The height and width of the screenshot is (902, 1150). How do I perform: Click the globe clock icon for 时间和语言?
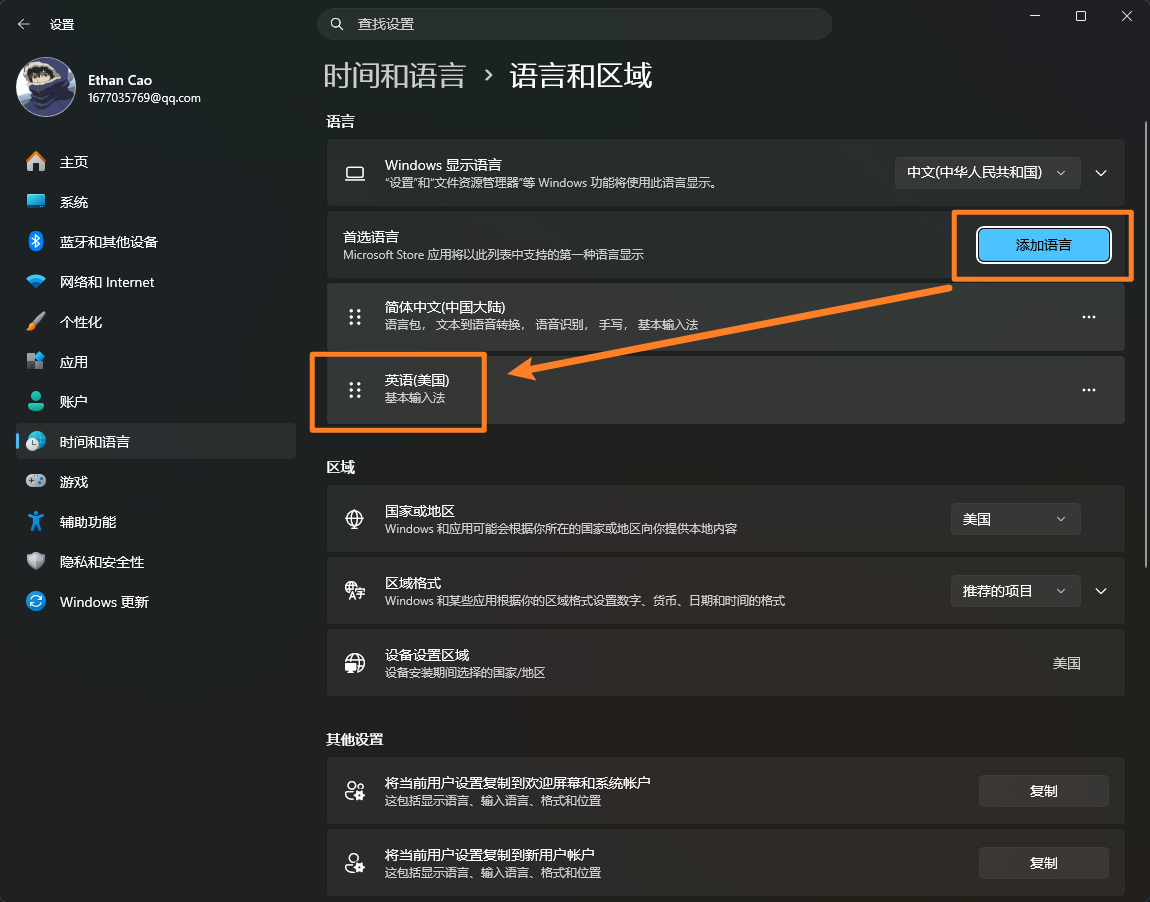click(x=36, y=441)
